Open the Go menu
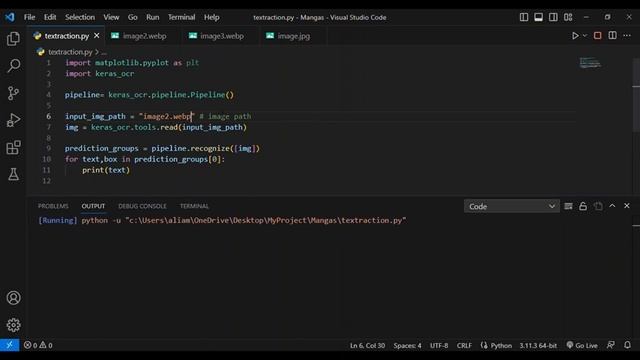This screenshot has width=640, height=360. click(133, 17)
